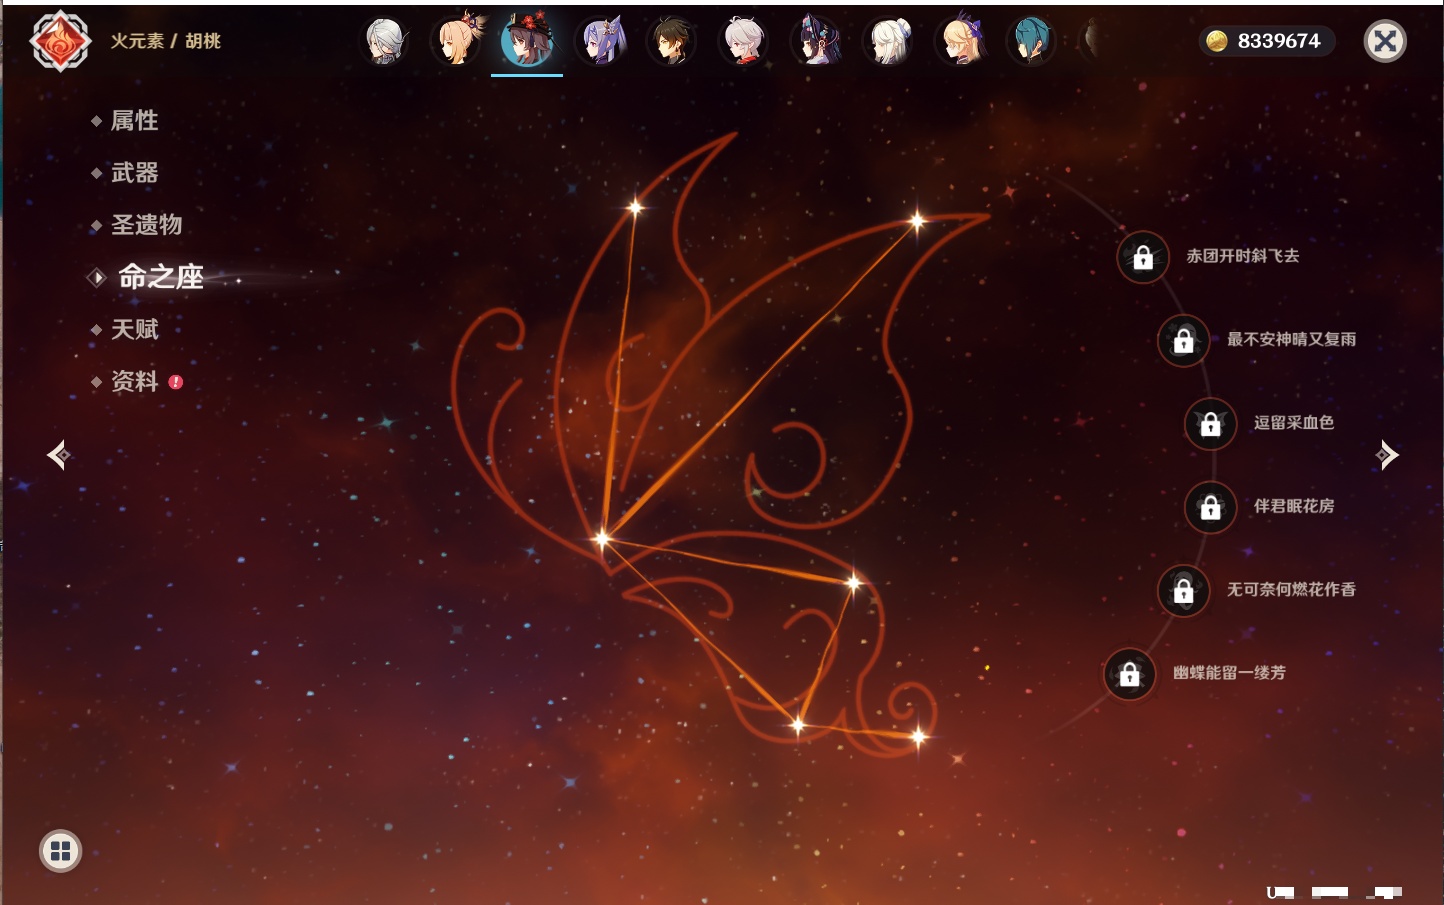Open the 属性 attributes menu

(x=134, y=121)
